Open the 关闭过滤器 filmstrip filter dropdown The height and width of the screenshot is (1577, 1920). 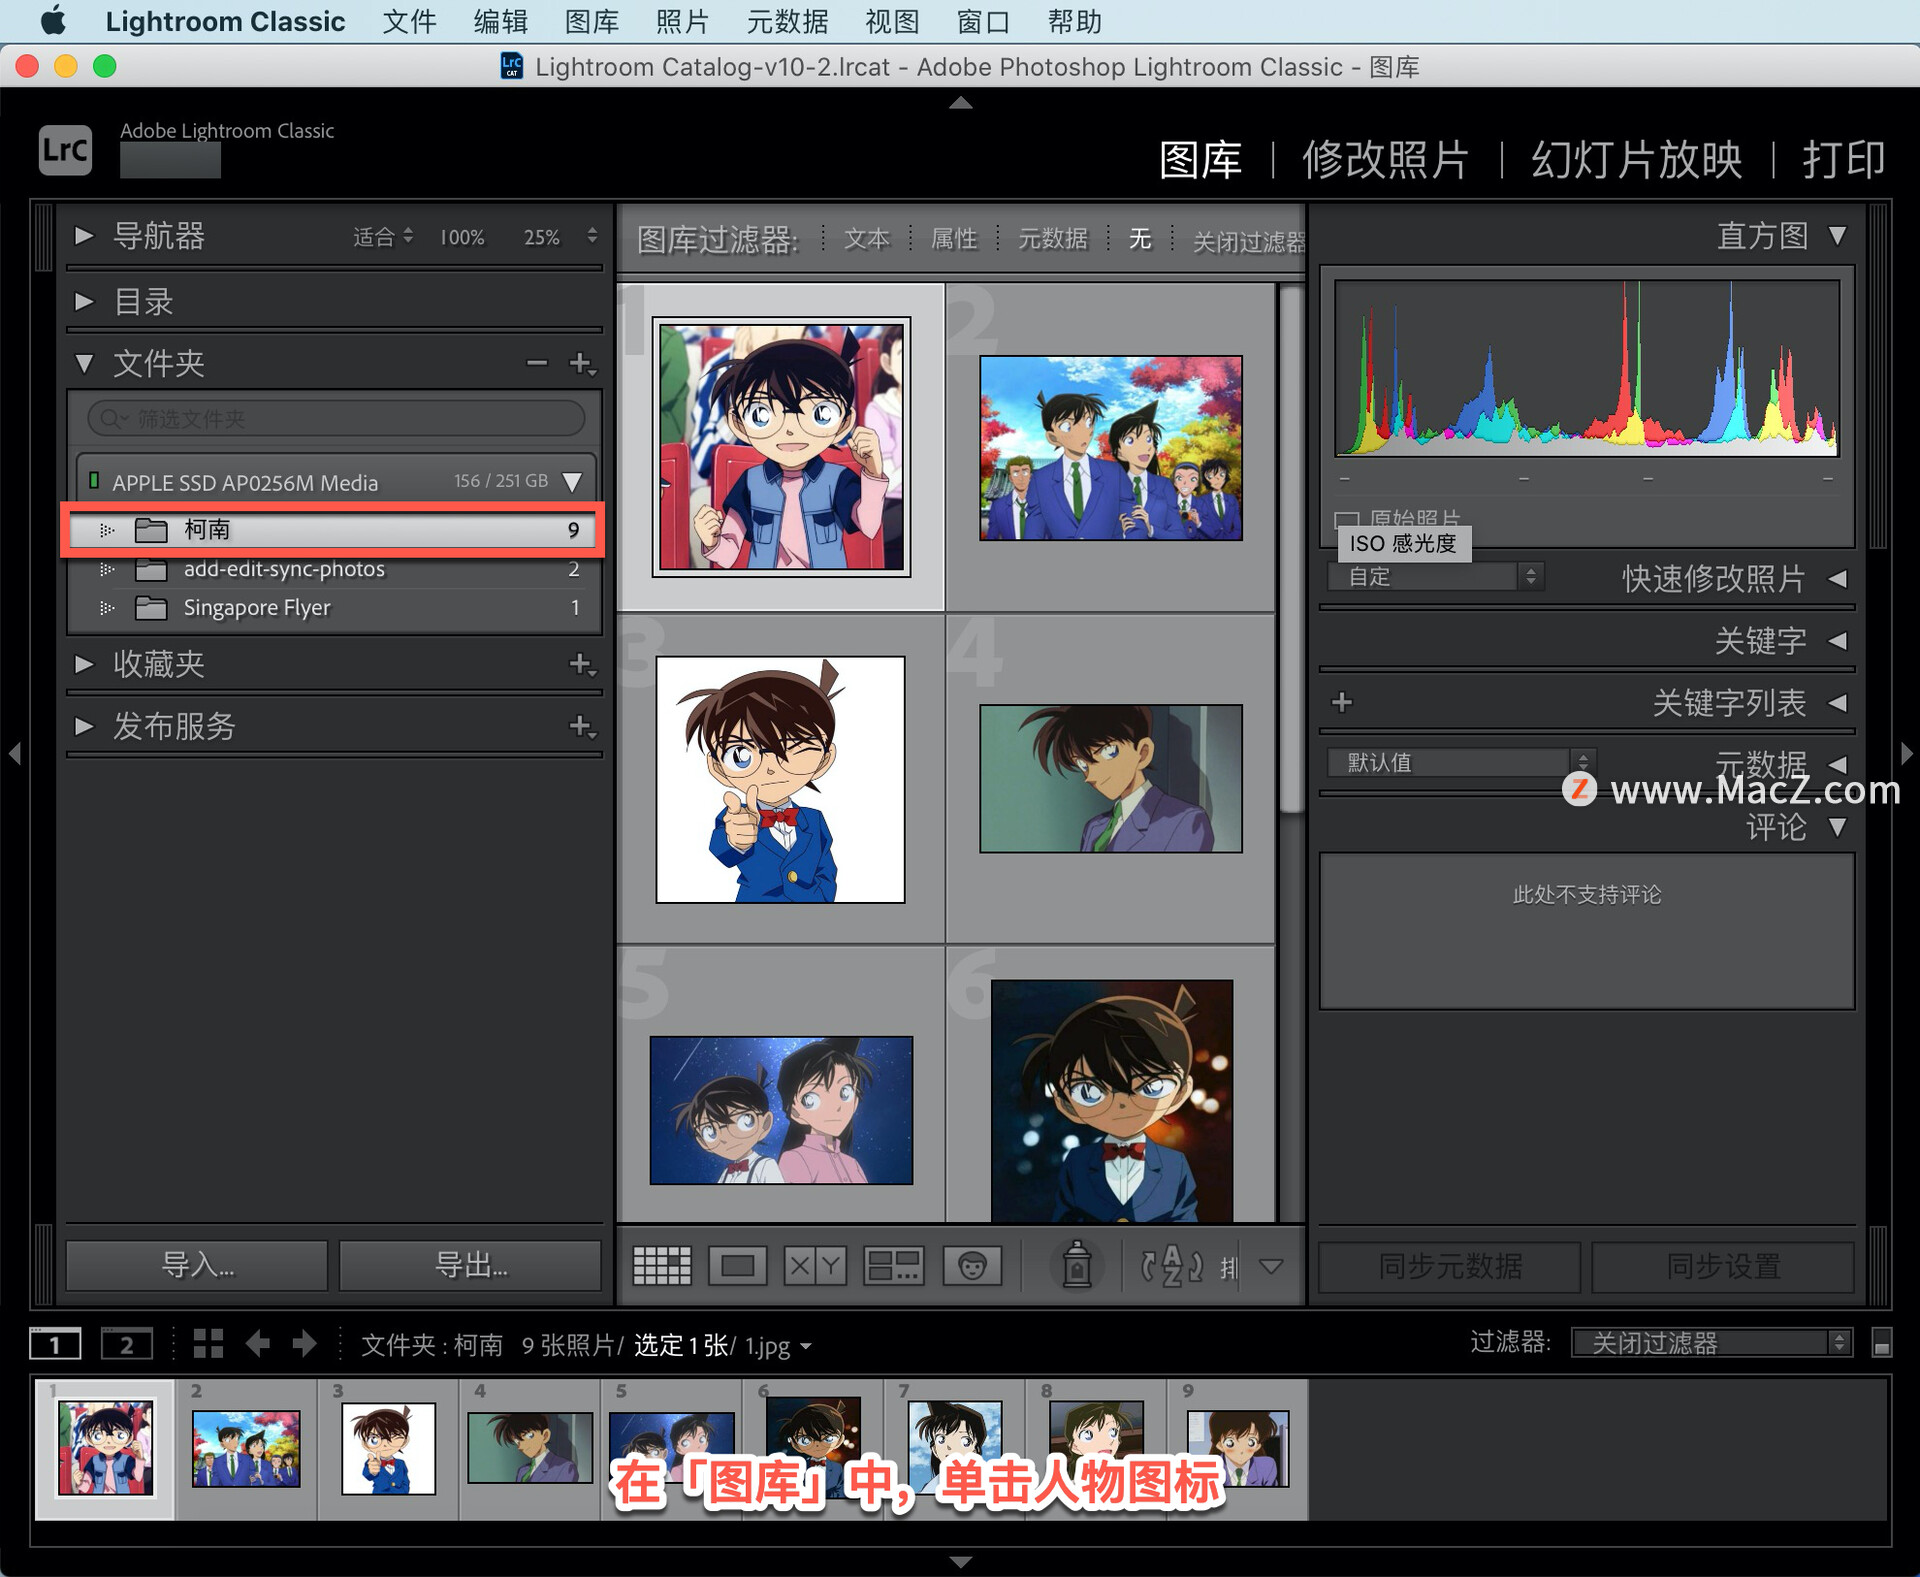(1712, 1343)
